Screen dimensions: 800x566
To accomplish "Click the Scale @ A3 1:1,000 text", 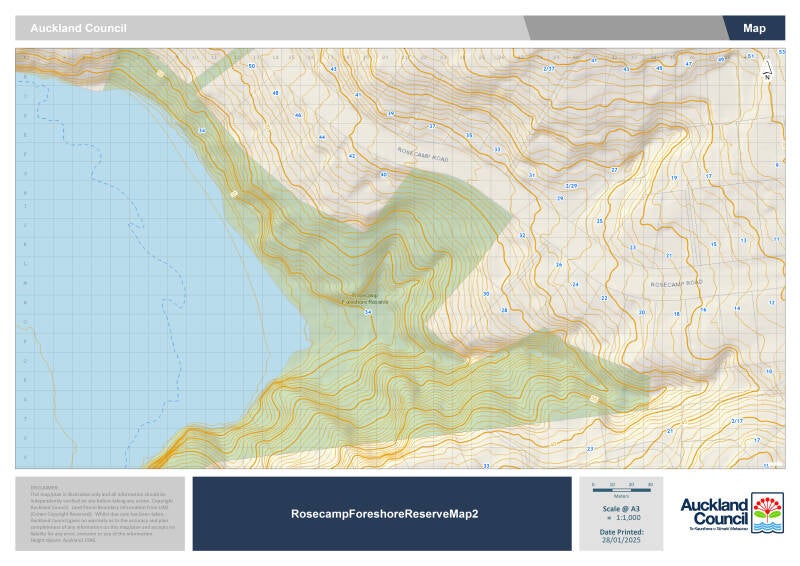I will 621,513.
